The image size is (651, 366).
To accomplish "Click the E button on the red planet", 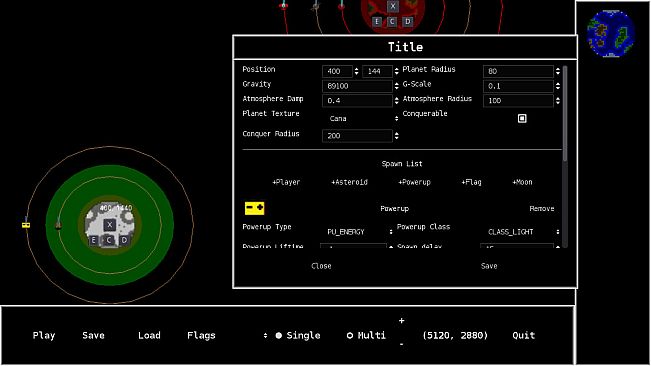I will click(377, 21).
